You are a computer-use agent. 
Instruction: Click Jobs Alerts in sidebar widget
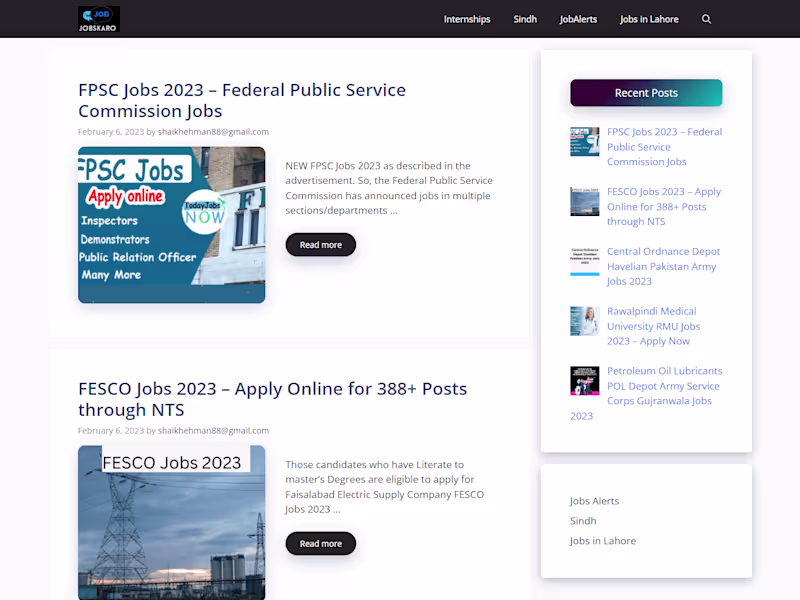click(594, 501)
